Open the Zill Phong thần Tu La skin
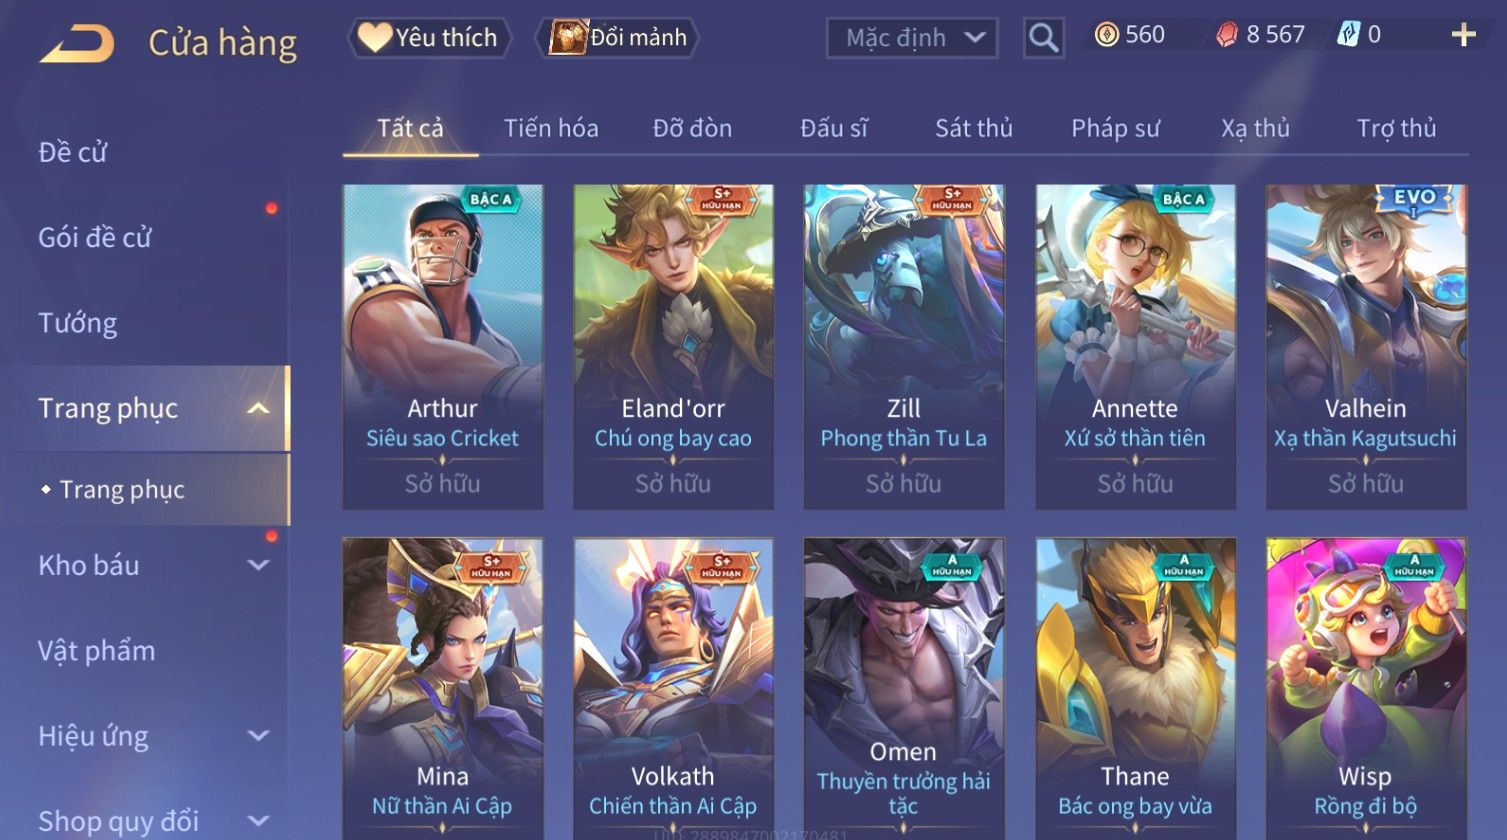Viewport: 1507px width, 840px height. click(x=904, y=347)
